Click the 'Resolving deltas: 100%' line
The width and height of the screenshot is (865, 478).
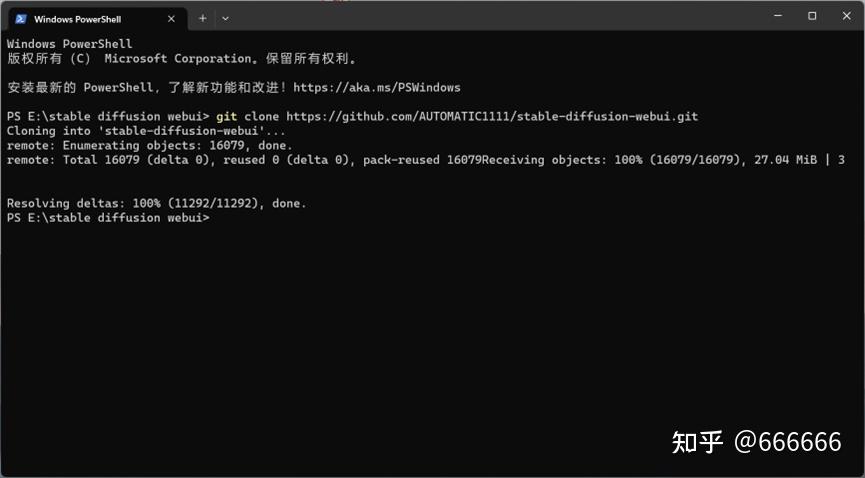coord(156,203)
